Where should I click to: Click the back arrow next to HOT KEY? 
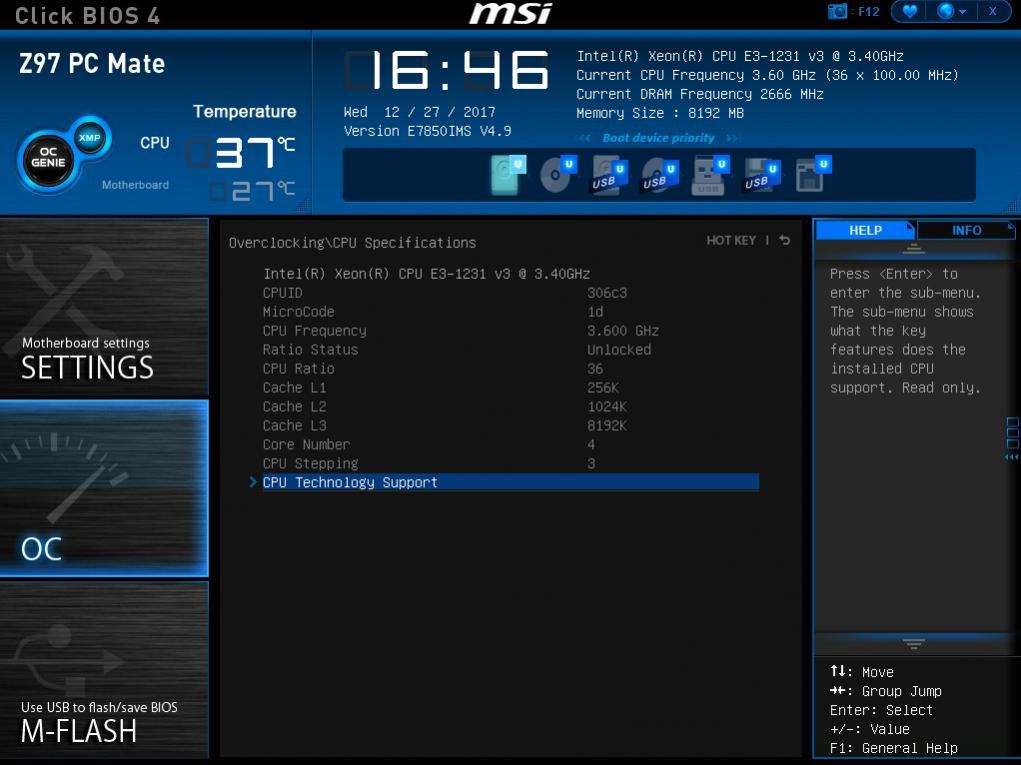pyautogui.click(x=785, y=240)
